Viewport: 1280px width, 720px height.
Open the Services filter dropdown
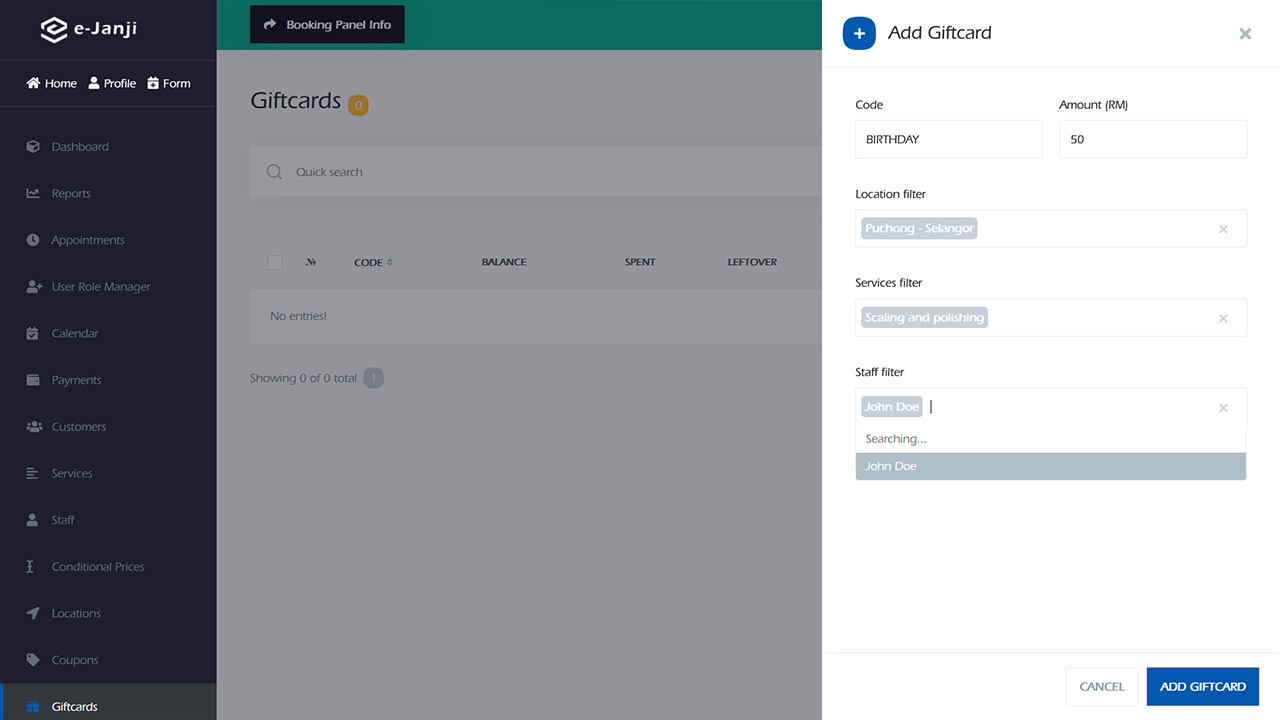coord(1051,318)
